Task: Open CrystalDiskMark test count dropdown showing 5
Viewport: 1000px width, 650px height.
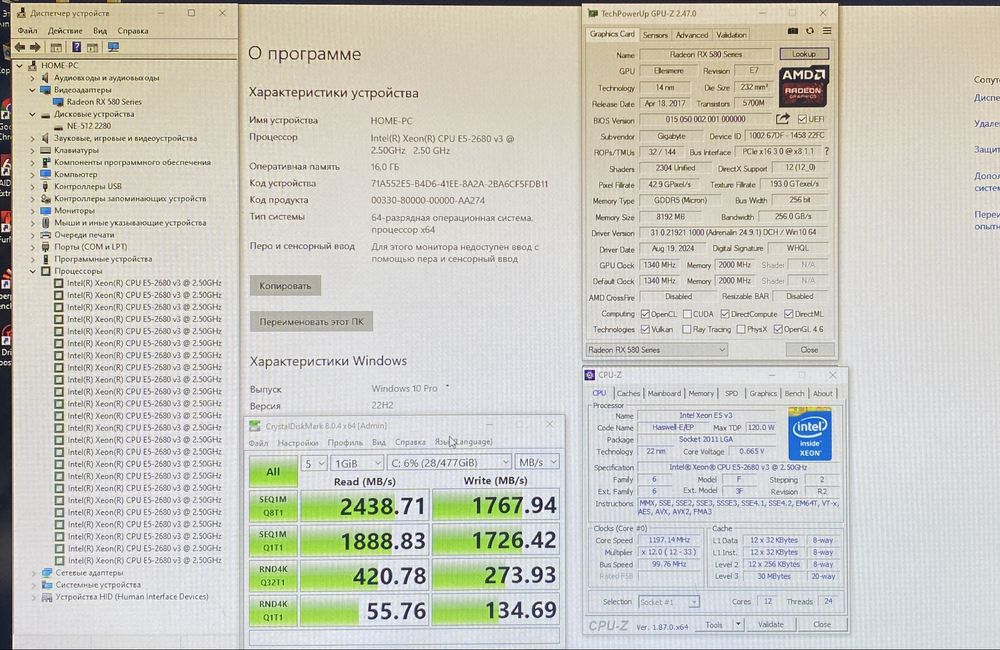Action: coord(314,463)
